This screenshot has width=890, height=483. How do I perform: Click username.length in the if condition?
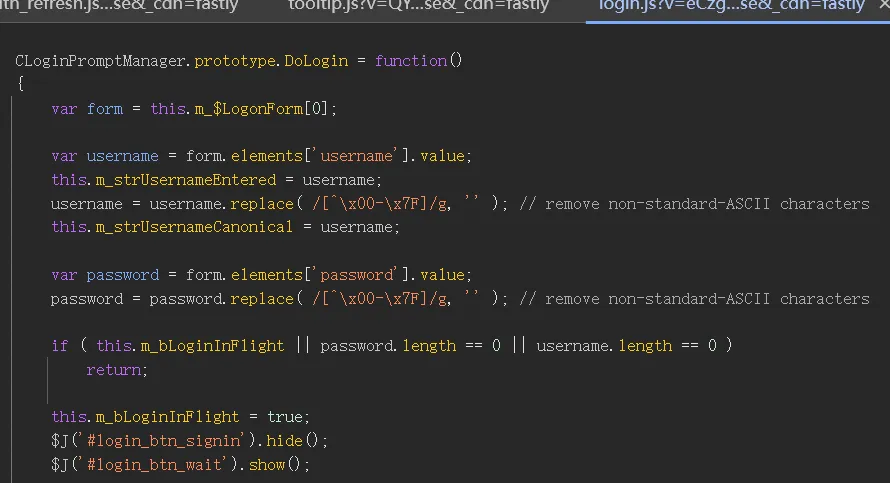pos(604,346)
